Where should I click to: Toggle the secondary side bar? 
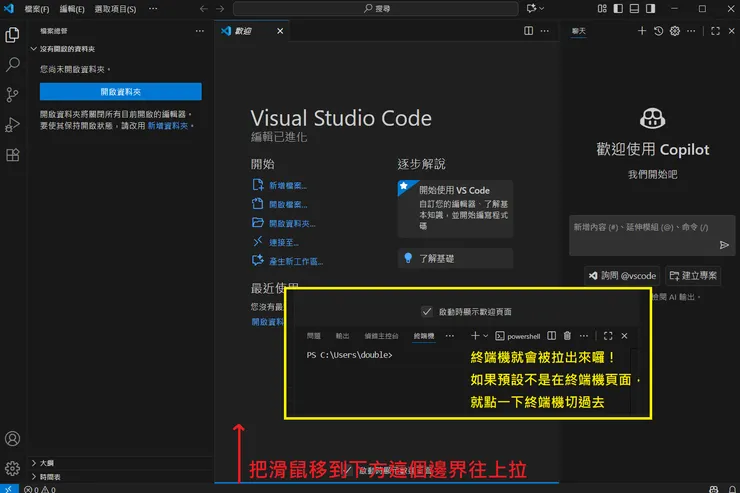coord(650,8)
